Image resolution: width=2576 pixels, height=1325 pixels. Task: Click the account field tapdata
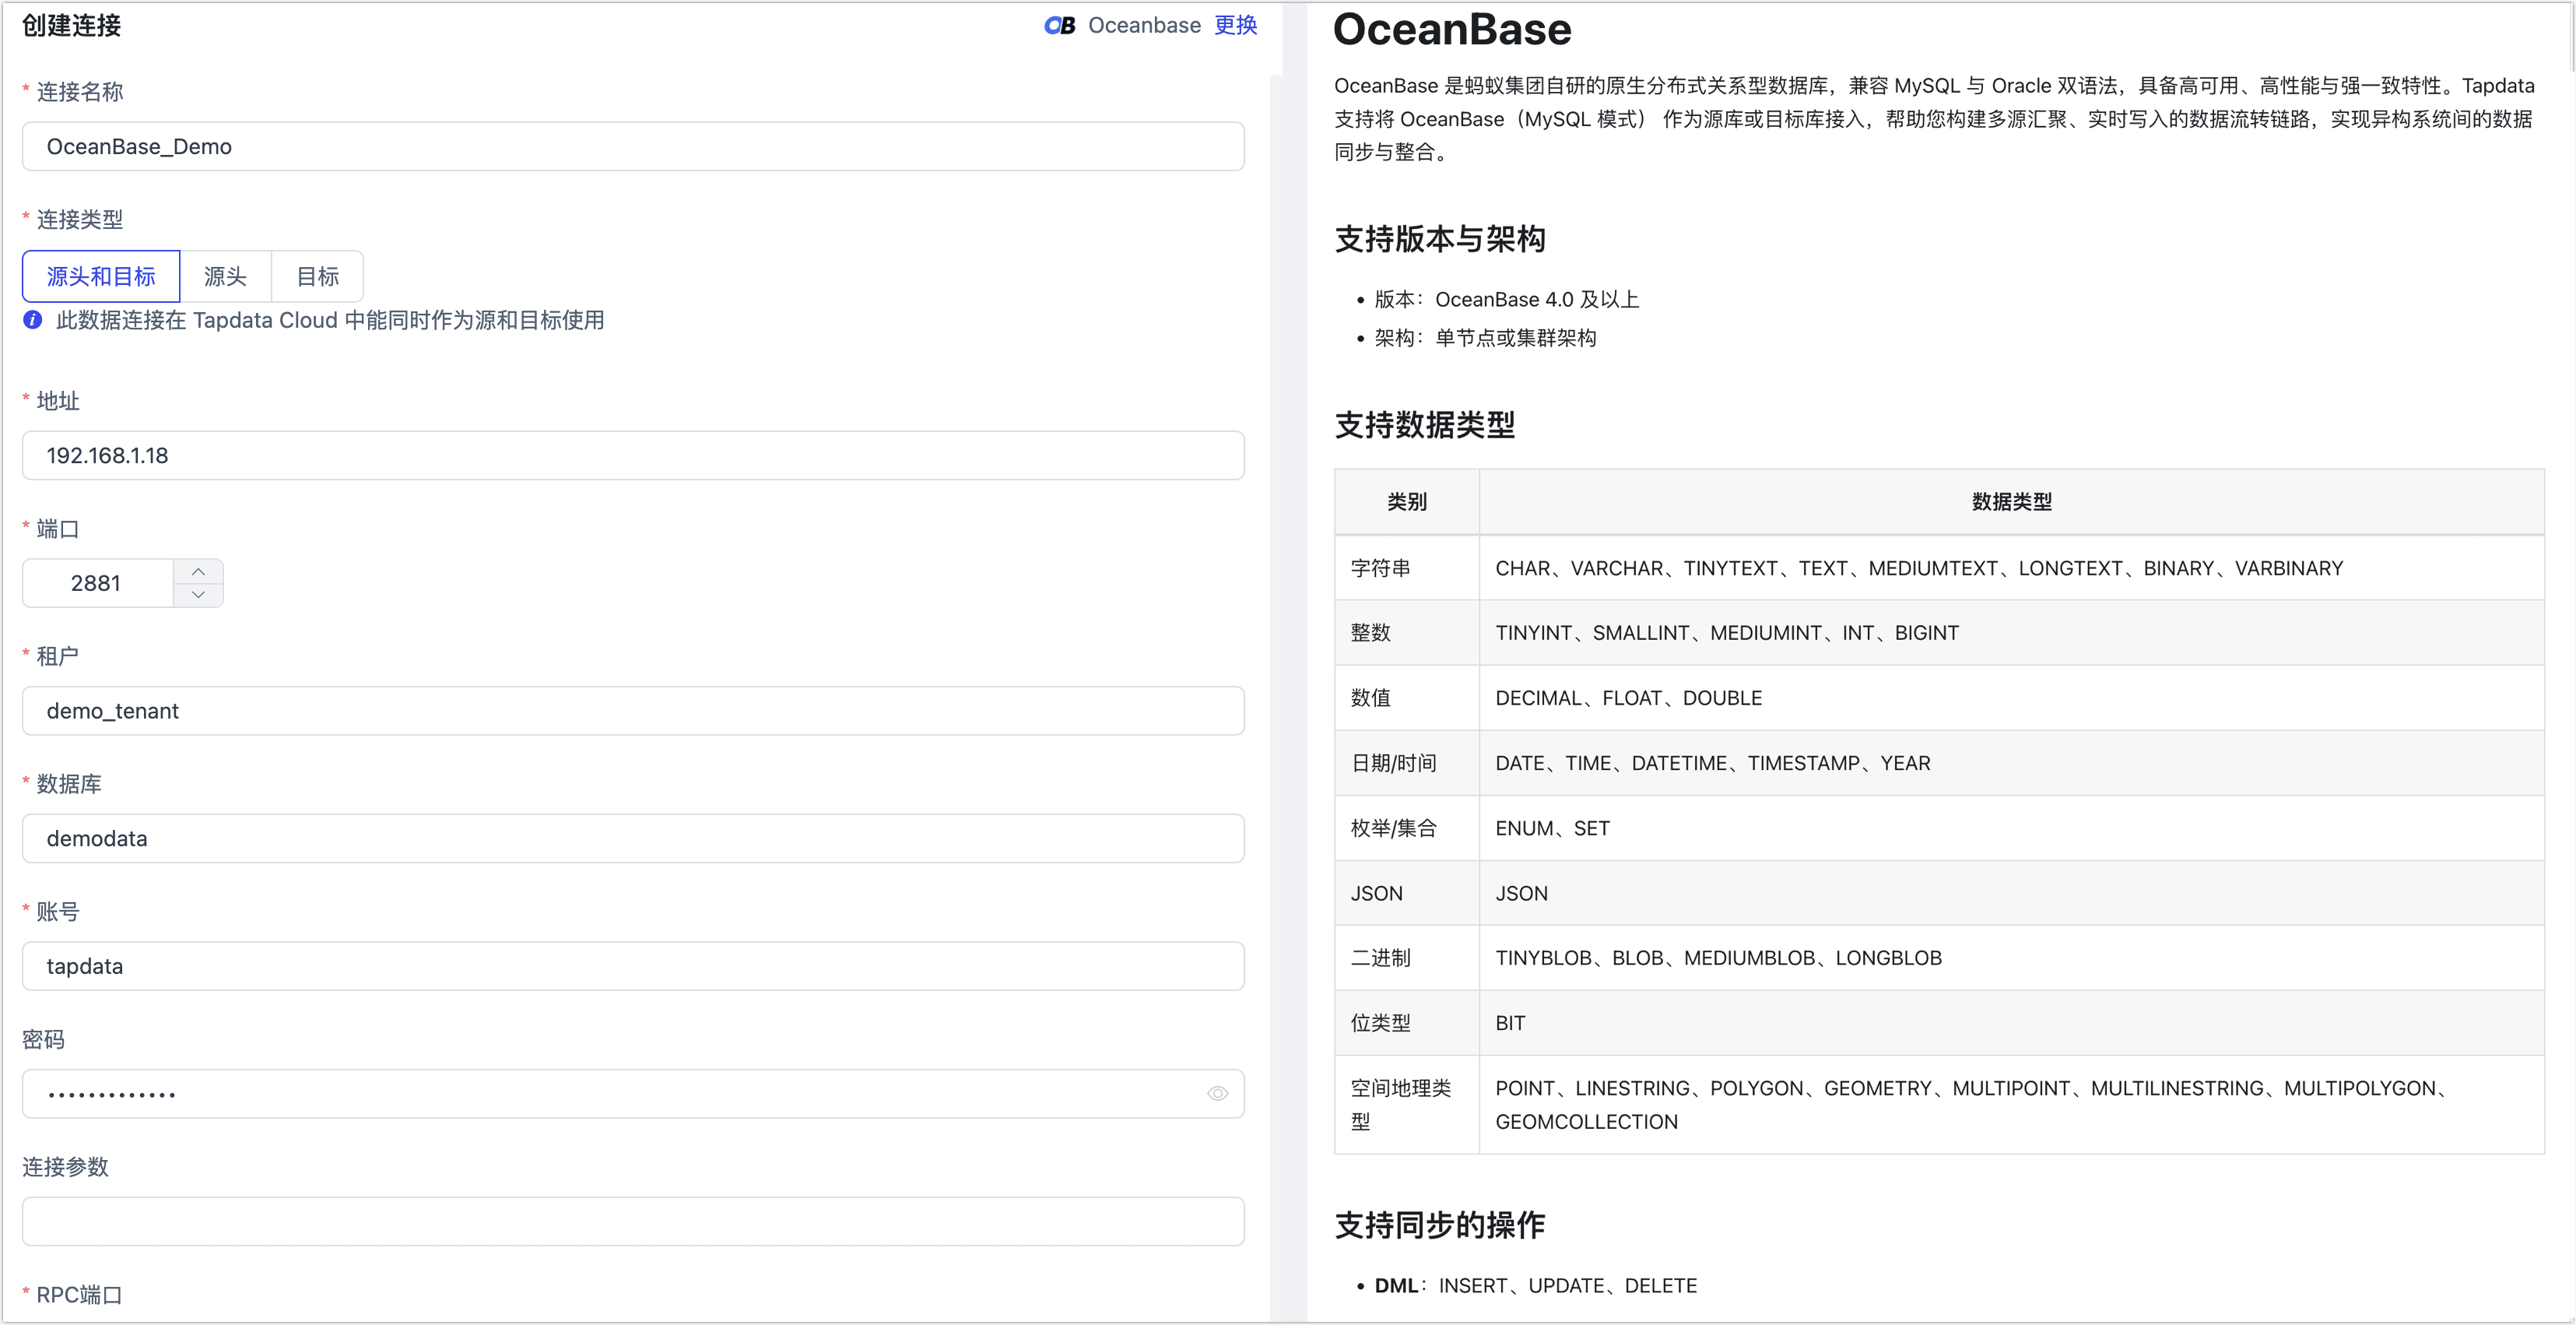coord(633,965)
